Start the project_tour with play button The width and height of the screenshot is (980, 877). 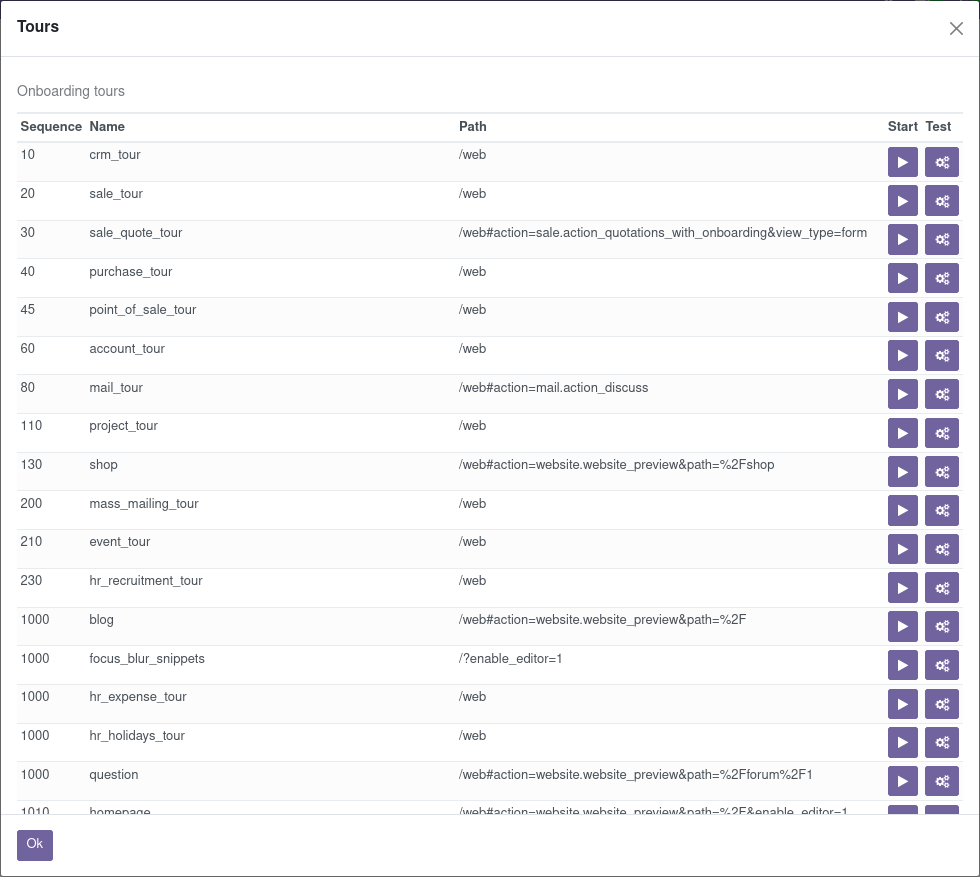click(902, 433)
